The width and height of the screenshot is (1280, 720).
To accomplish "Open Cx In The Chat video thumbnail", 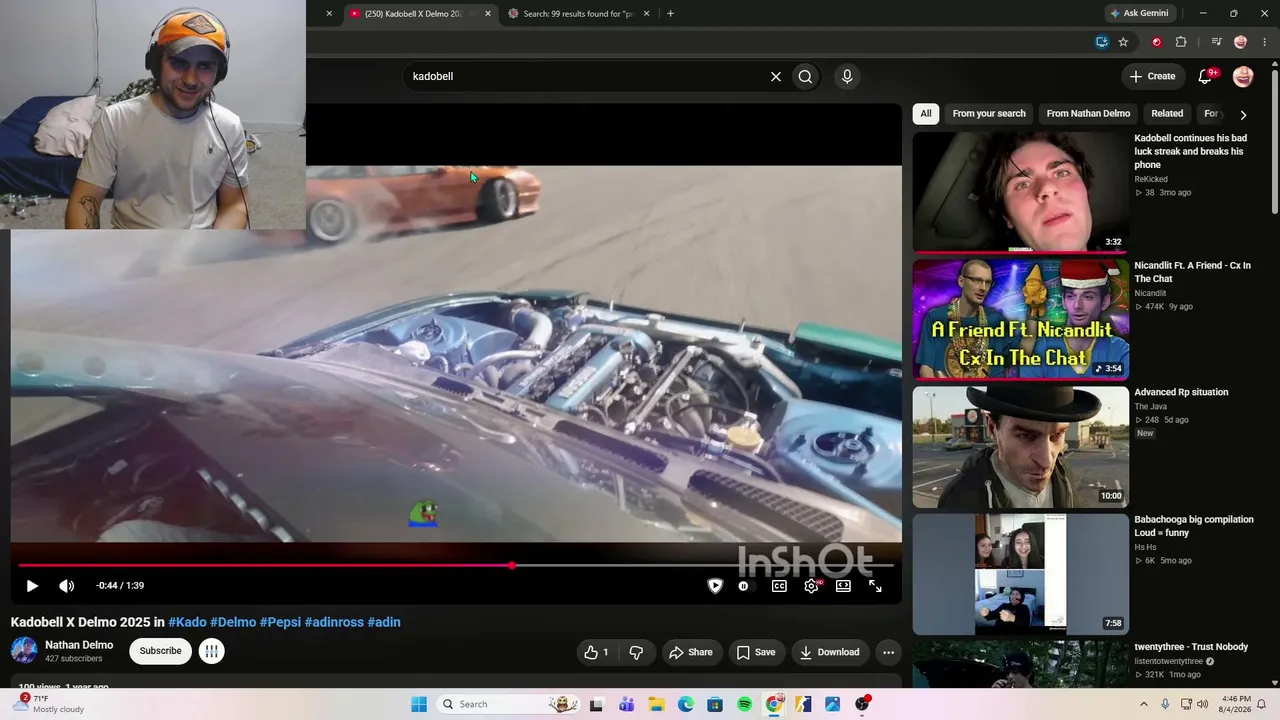I will tap(1020, 320).
